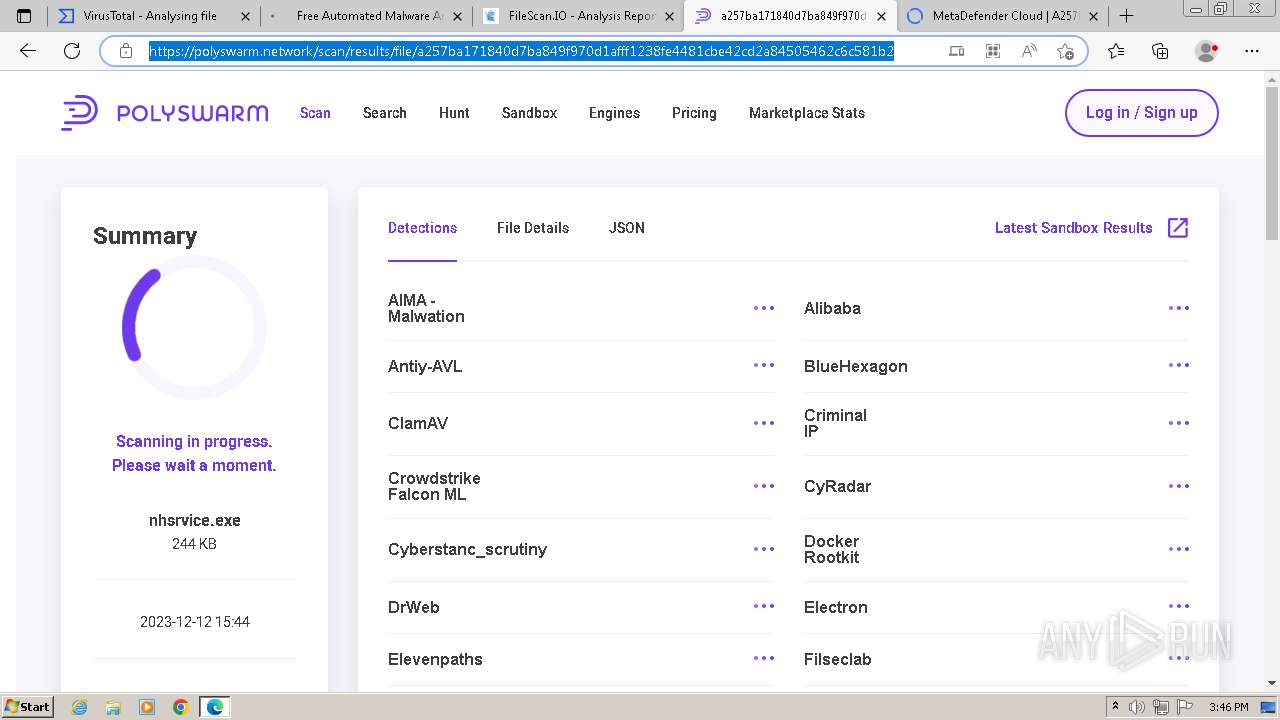Image resolution: width=1280 pixels, height=720 pixels.
Task: Open Windows Explorer from taskbar
Action: point(113,707)
